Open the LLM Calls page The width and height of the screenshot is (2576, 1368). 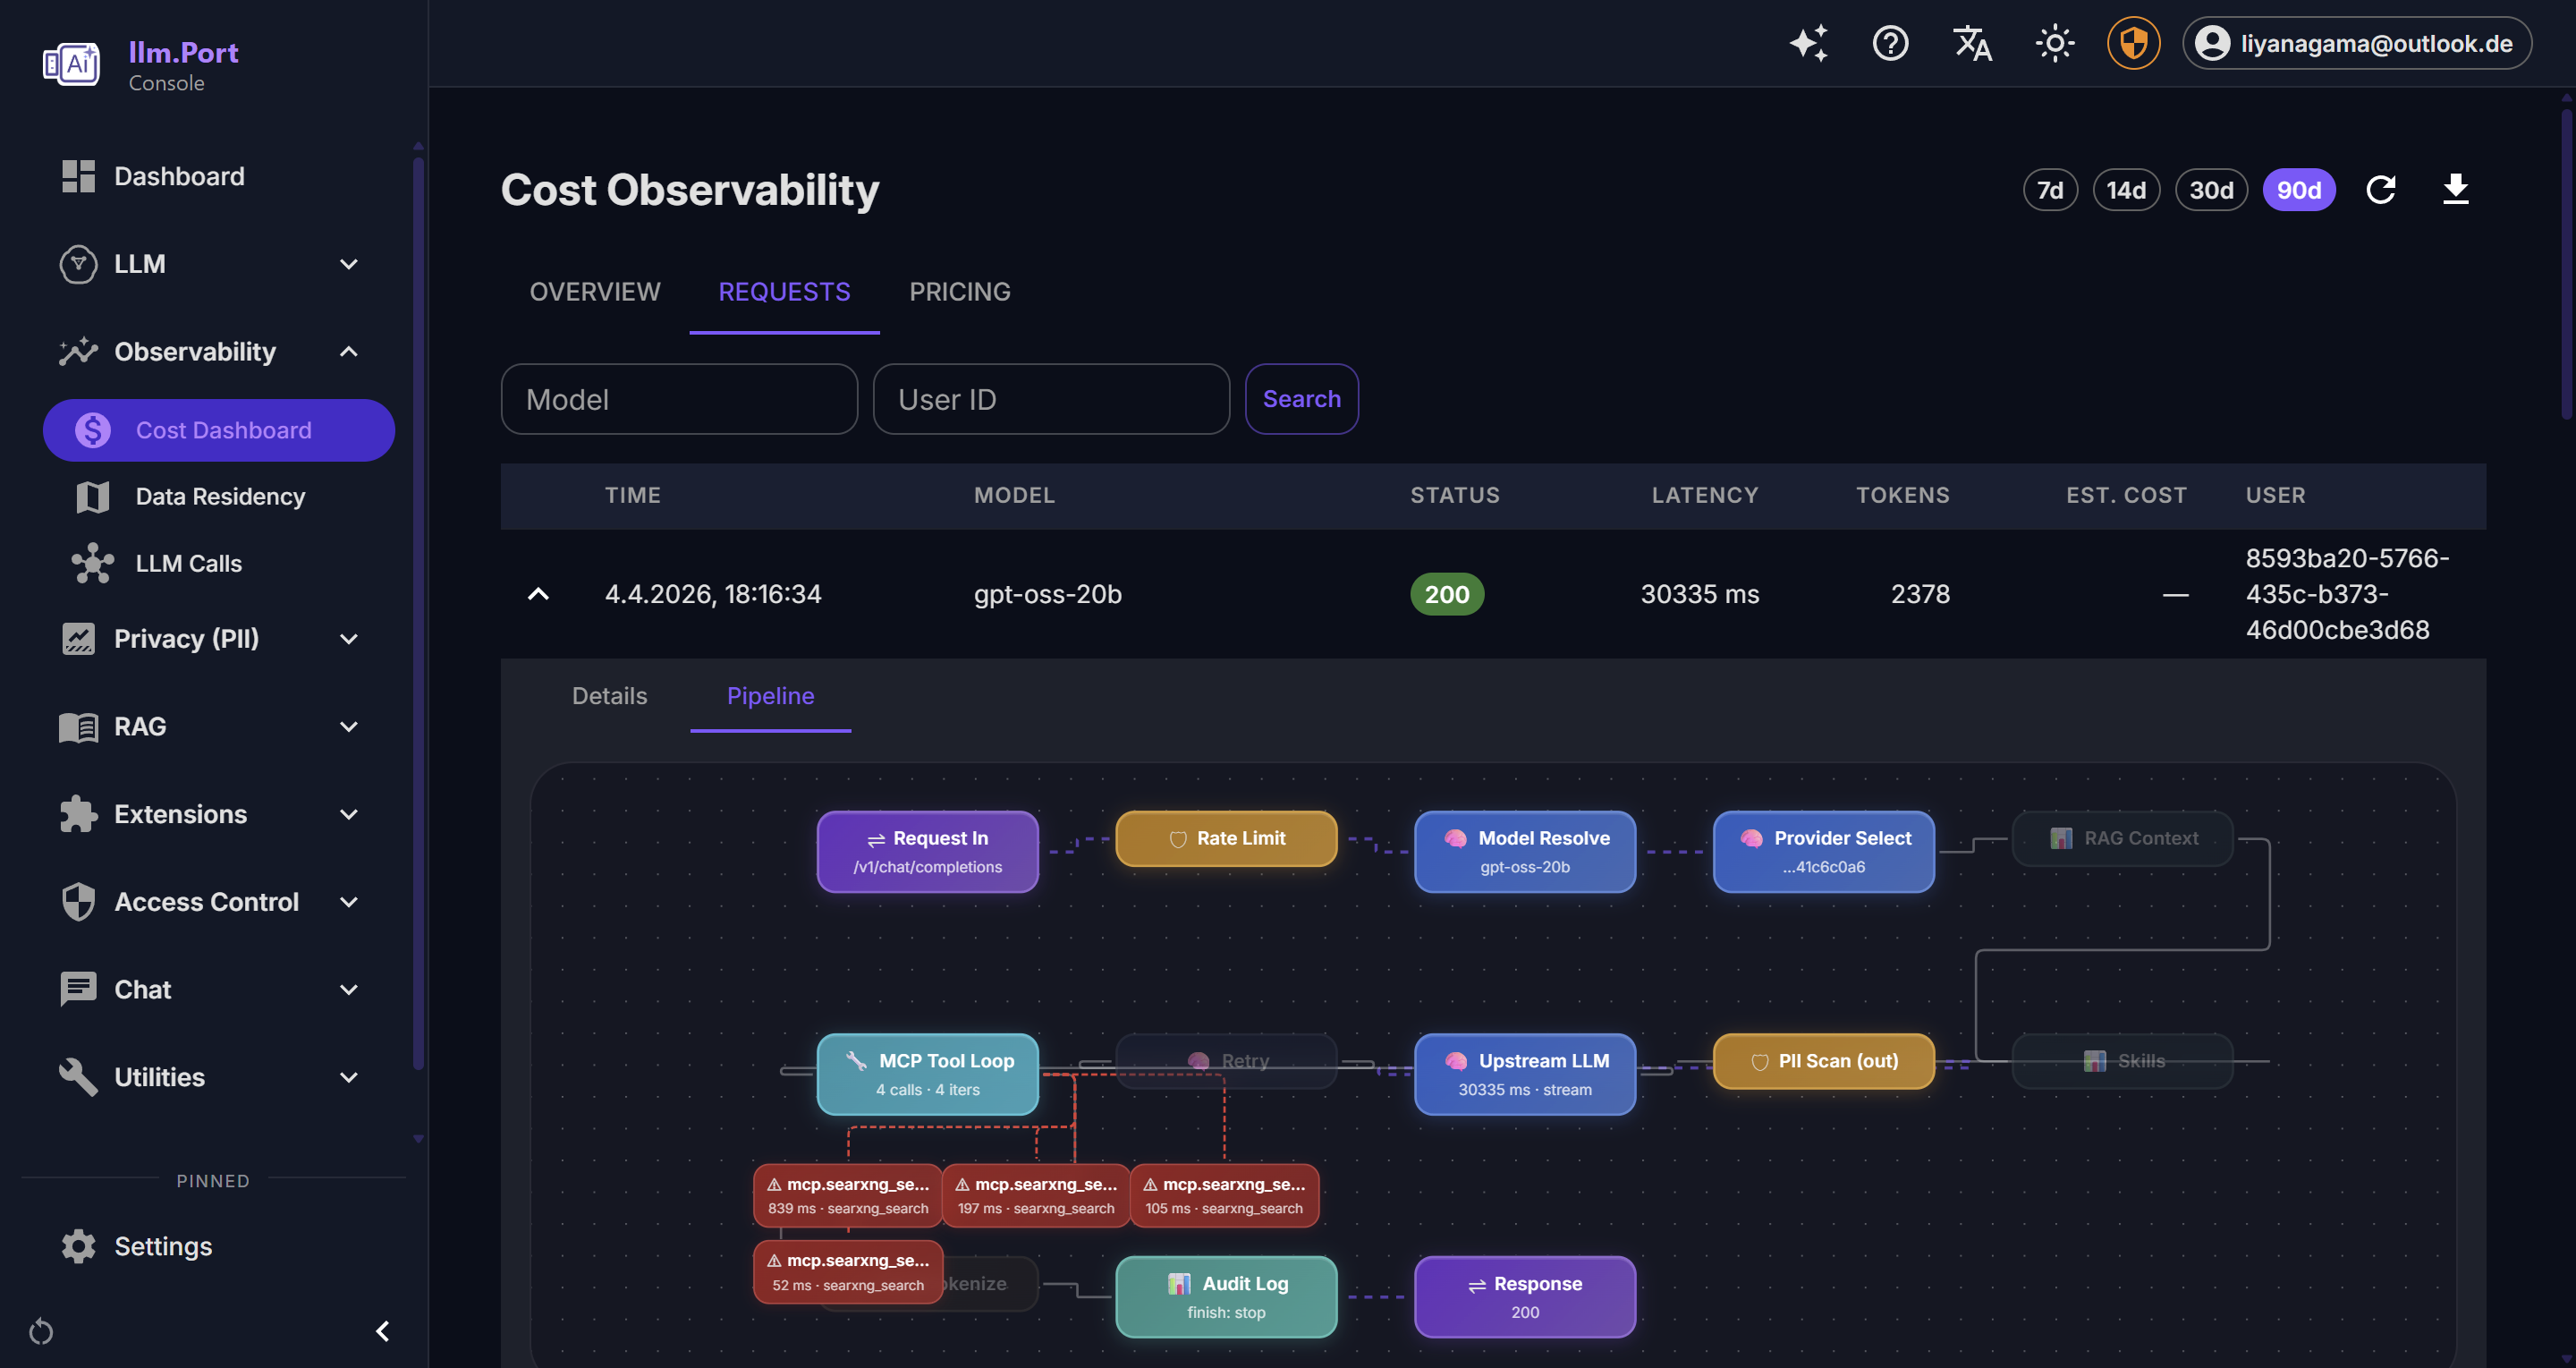219,563
